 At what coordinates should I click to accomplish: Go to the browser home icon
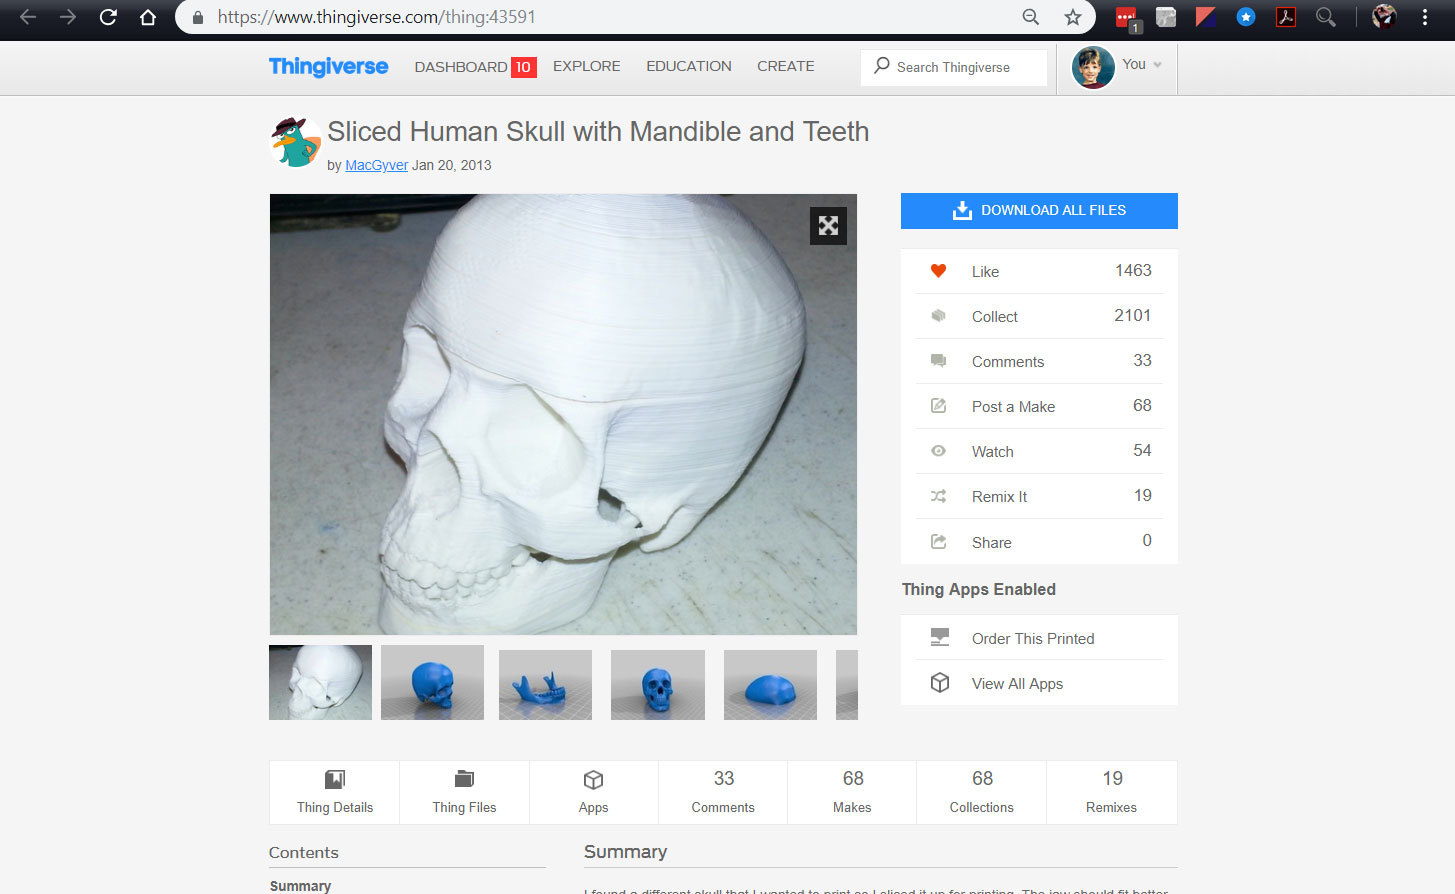pos(148,17)
